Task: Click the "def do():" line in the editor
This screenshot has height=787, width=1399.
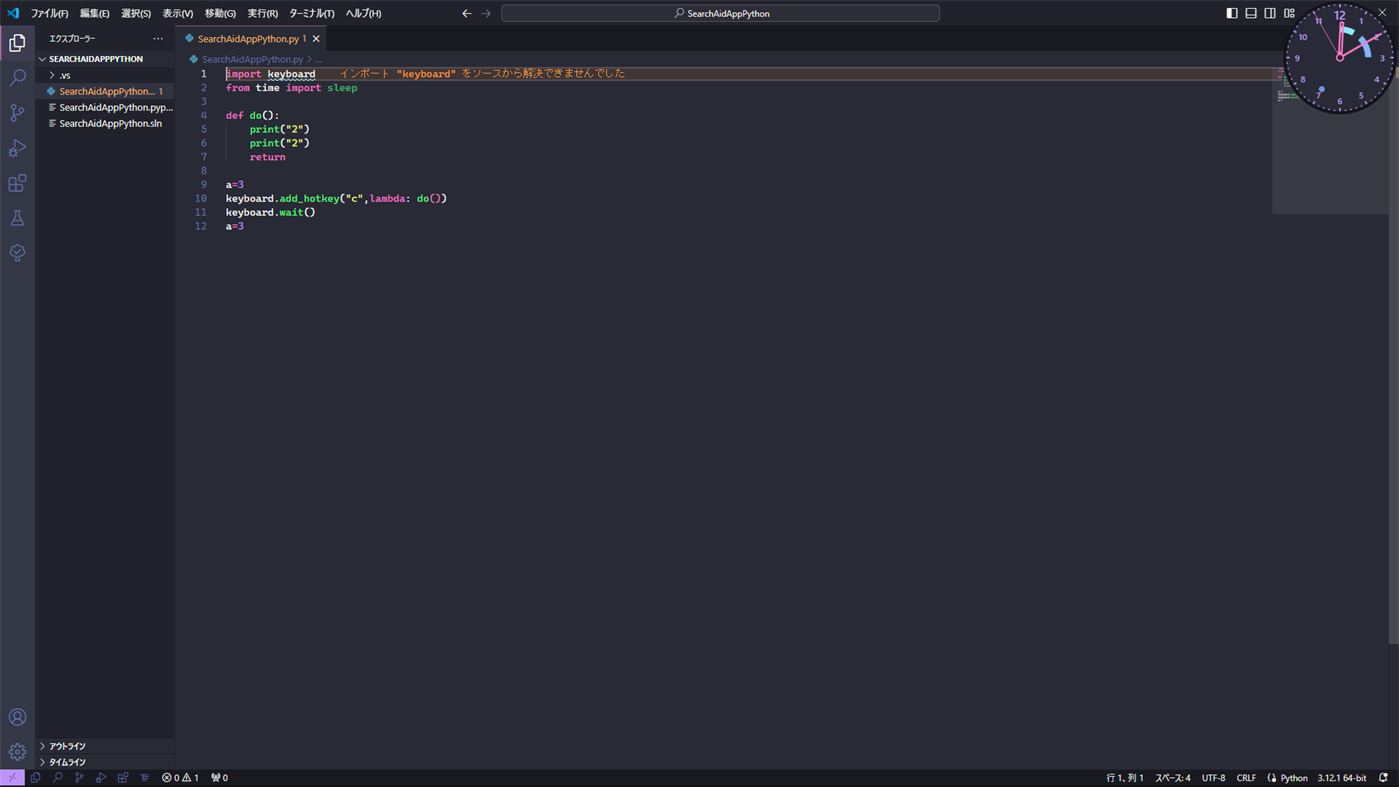Action: [x=252, y=115]
